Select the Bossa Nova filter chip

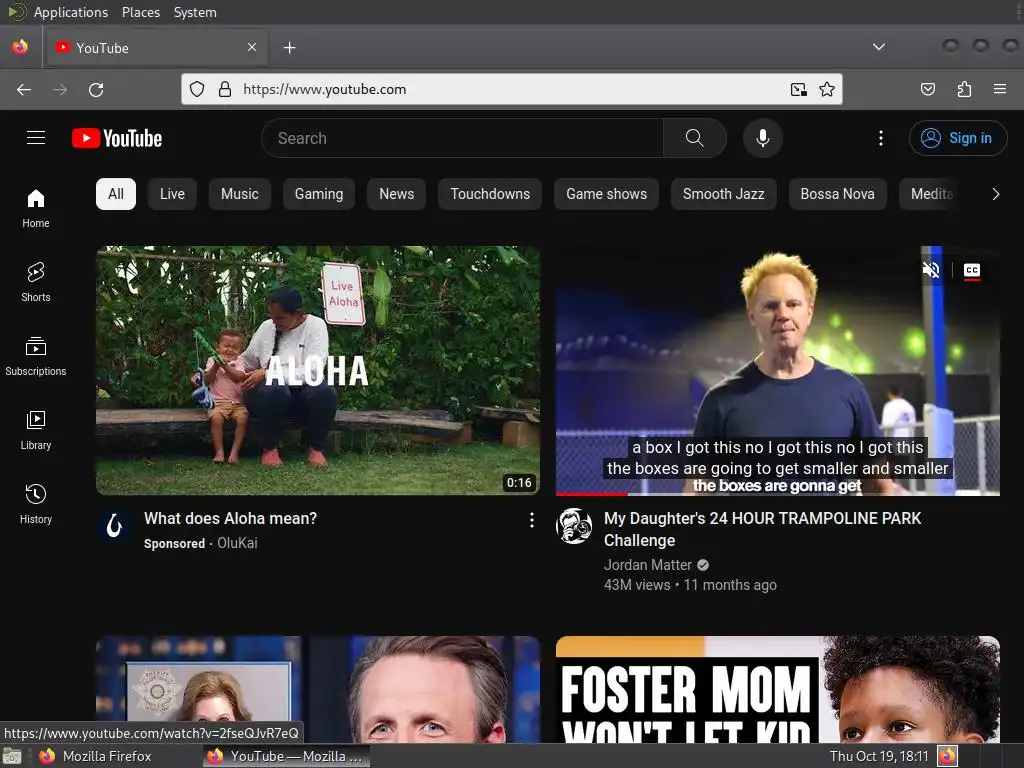pos(837,194)
